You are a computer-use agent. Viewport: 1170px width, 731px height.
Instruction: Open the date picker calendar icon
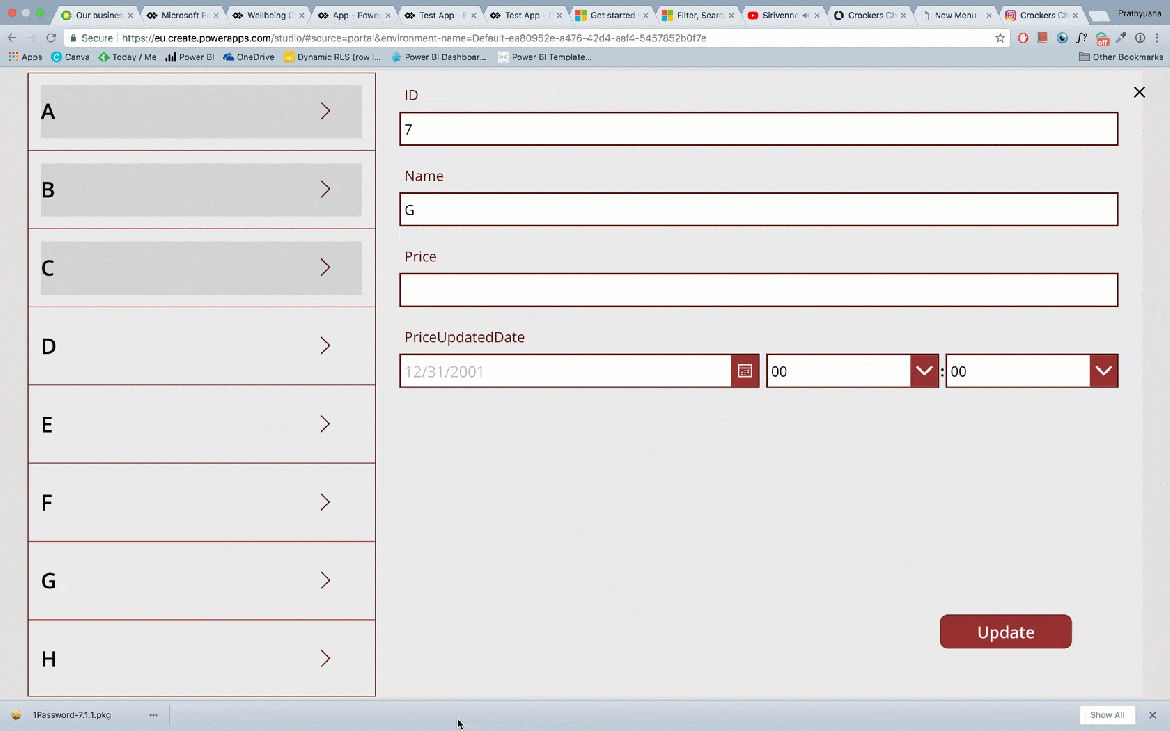tap(745, 371)
